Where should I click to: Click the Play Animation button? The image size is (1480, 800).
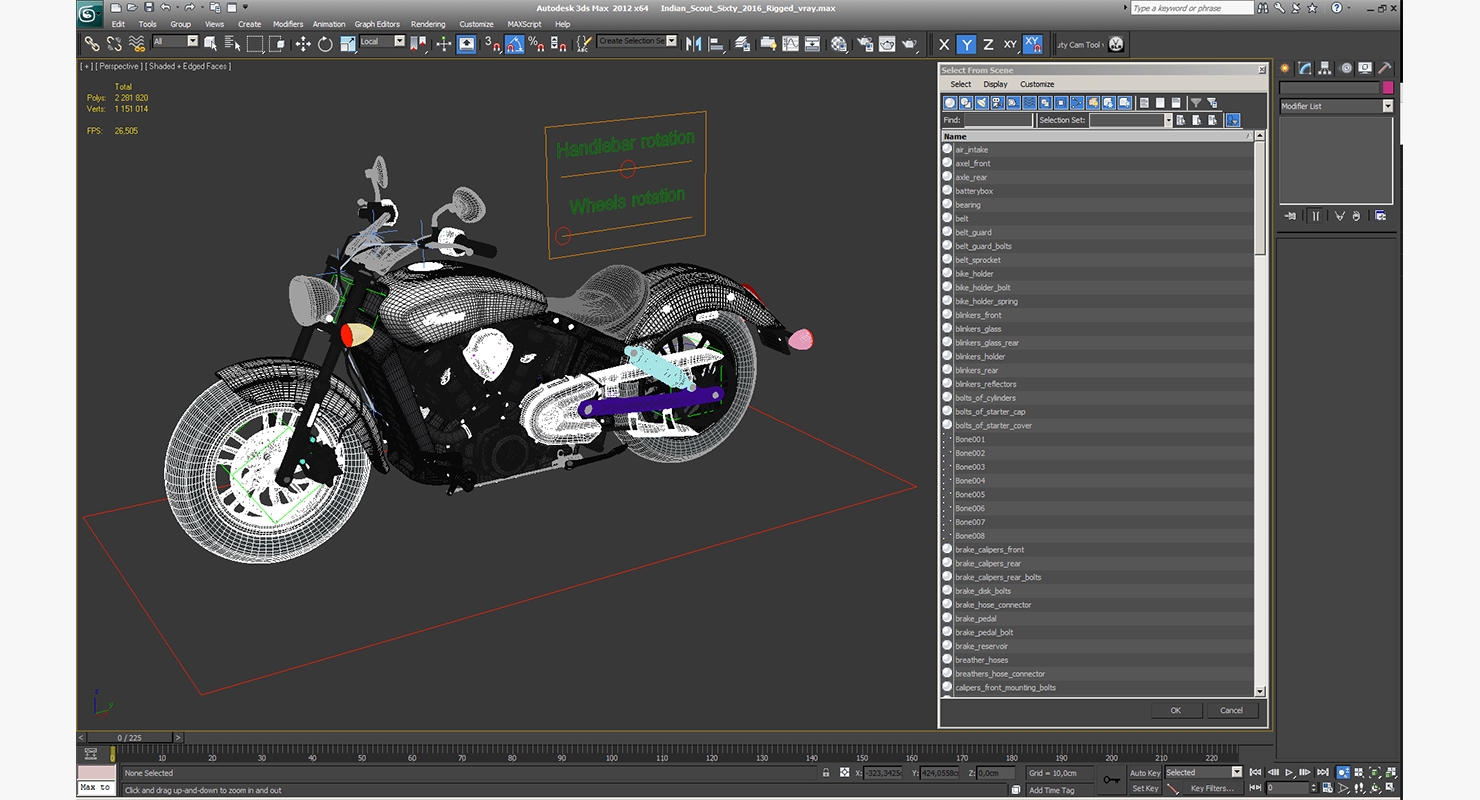pyautogui.click(x=1290, y=772)
